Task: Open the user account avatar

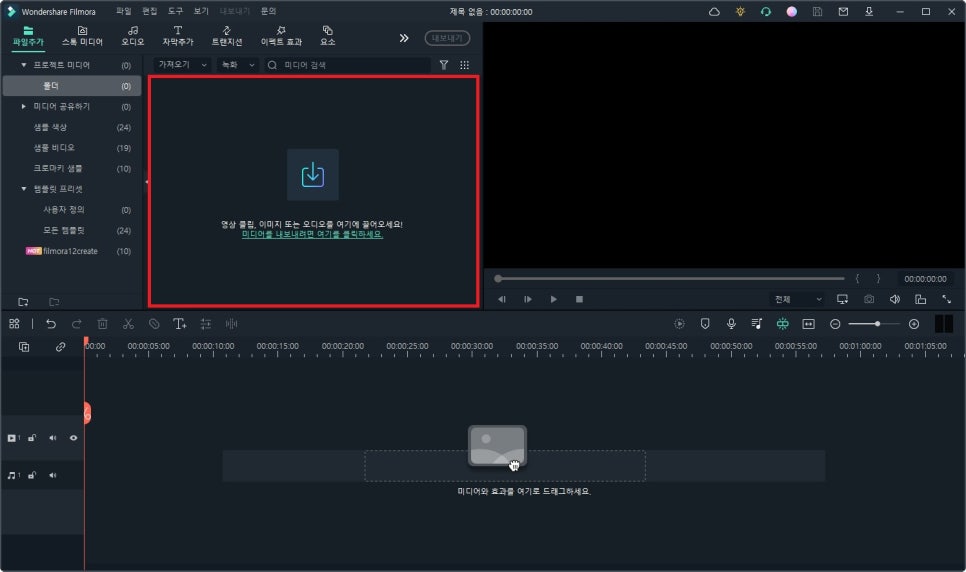Action: (x=792, y=11)
